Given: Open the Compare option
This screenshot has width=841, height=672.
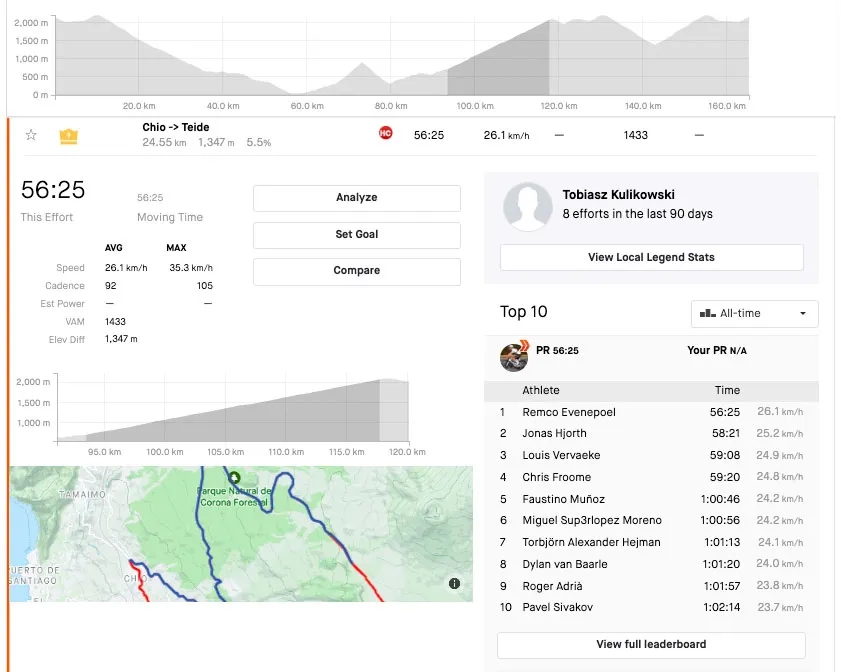Looking at the screenshot, I should [x=356, y=271].
